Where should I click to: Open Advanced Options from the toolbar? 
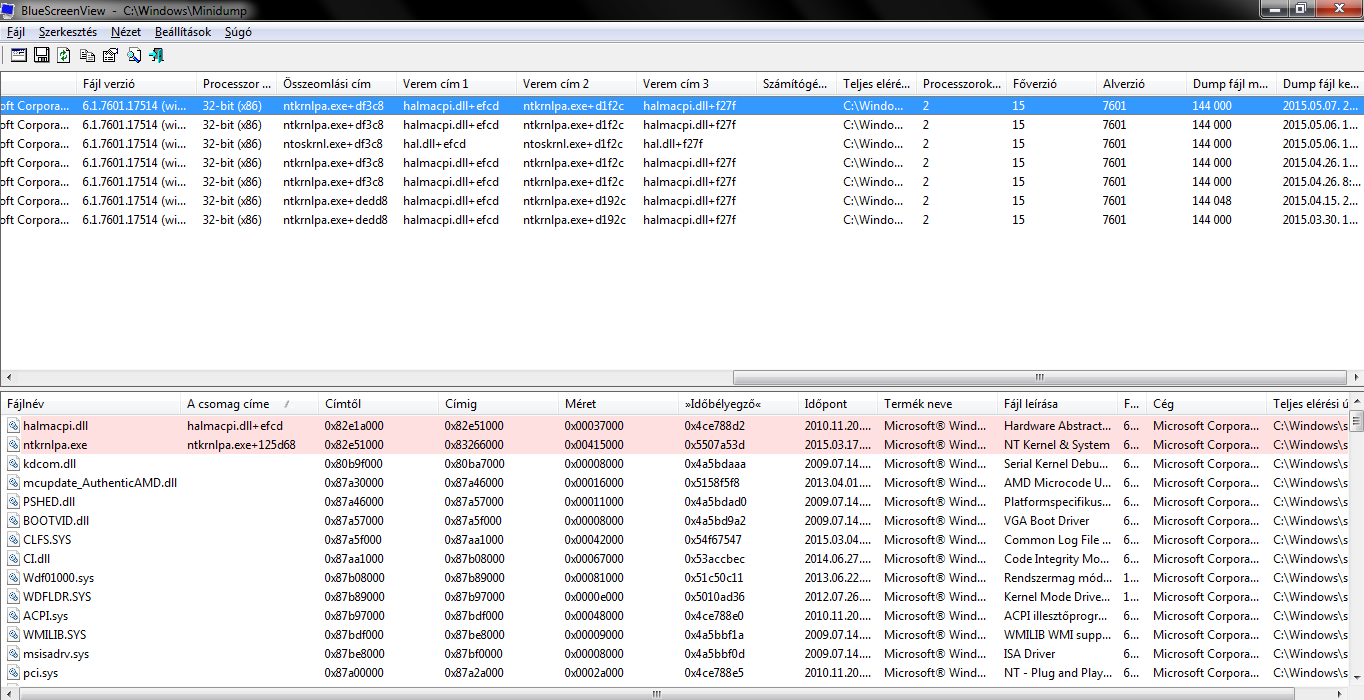pyautogui.click(x=17, y=56)
